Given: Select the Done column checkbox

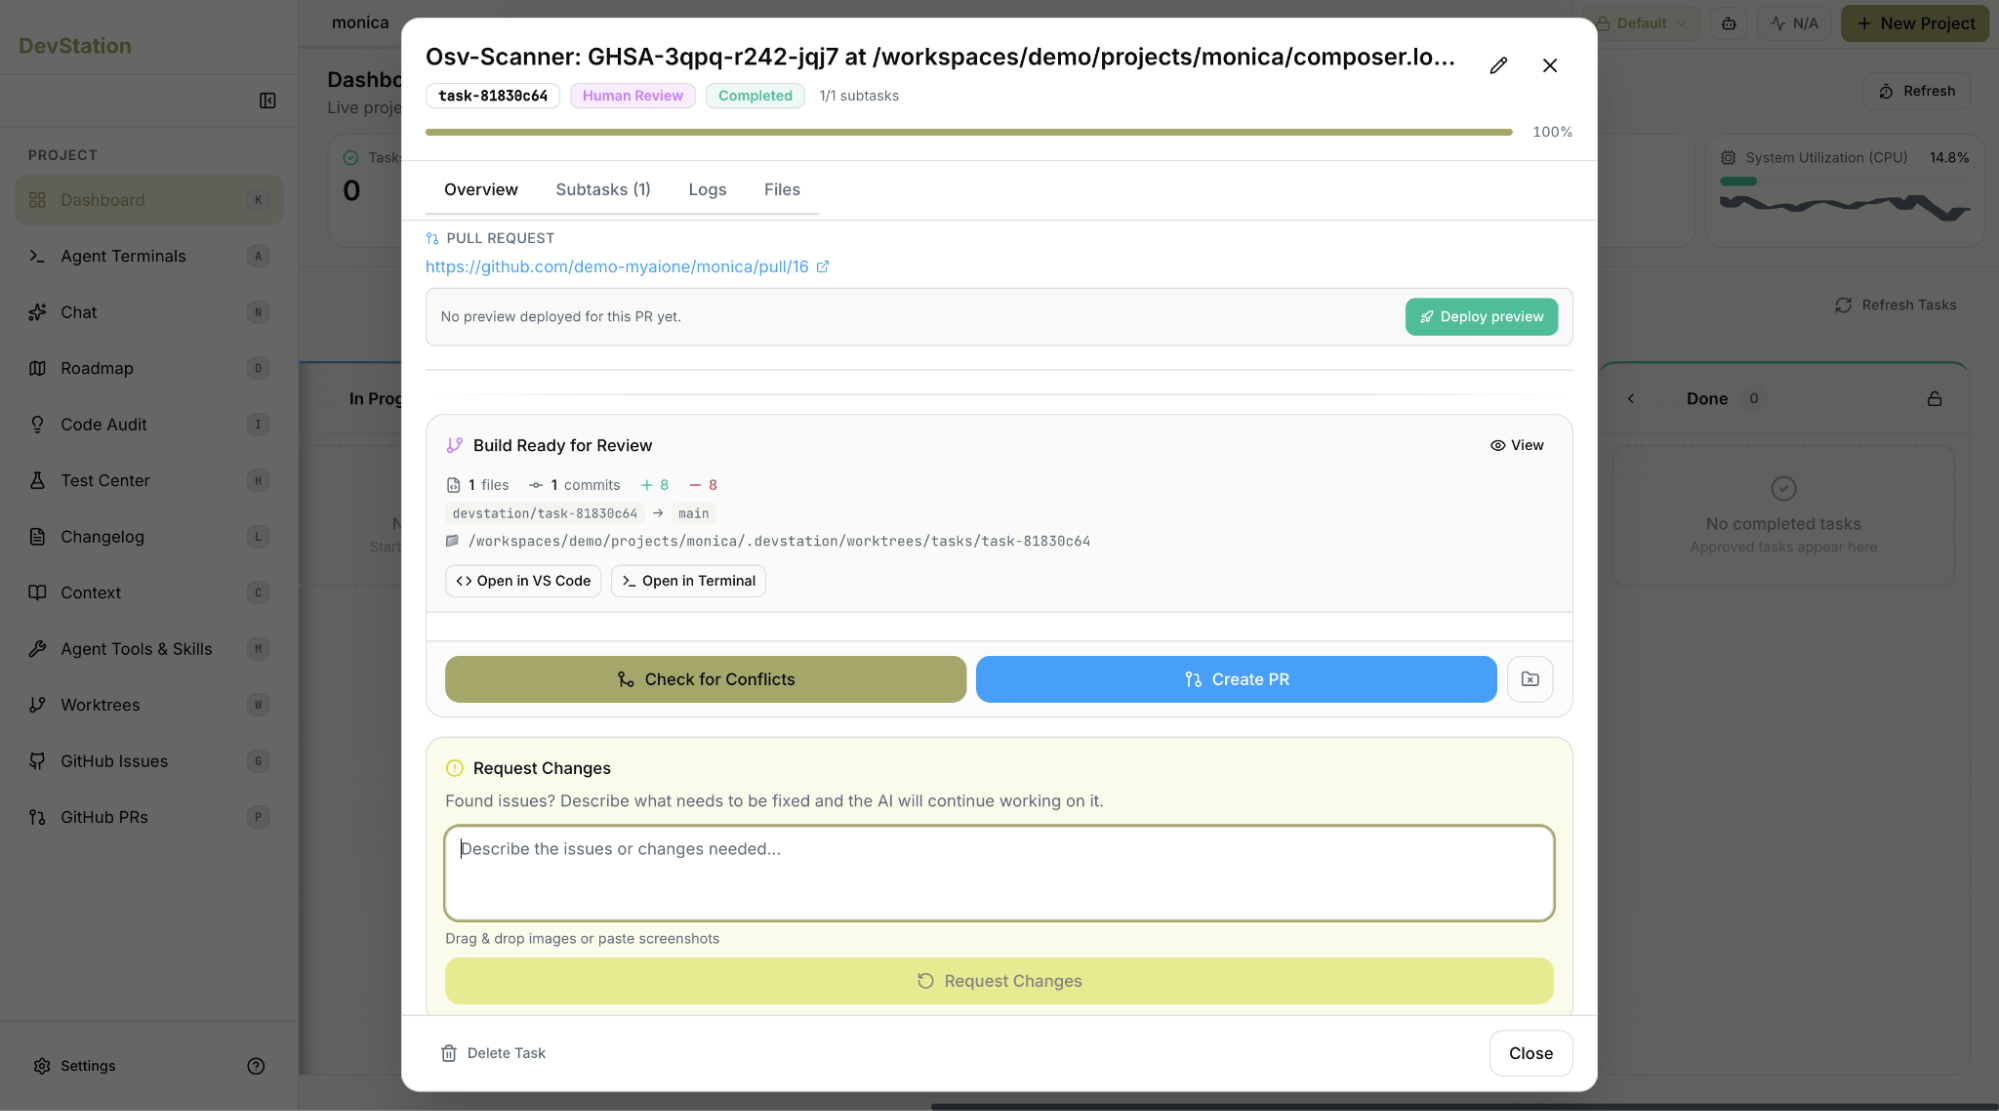Looking at the screenshot, I should click(x=1666, y=399).
